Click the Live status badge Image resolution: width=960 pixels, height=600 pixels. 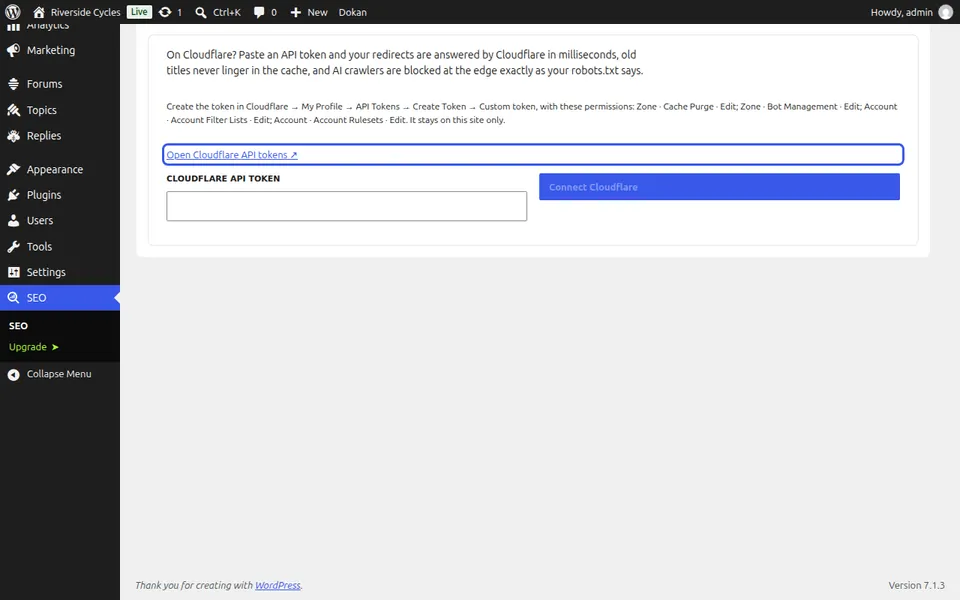tap(139, 12)
